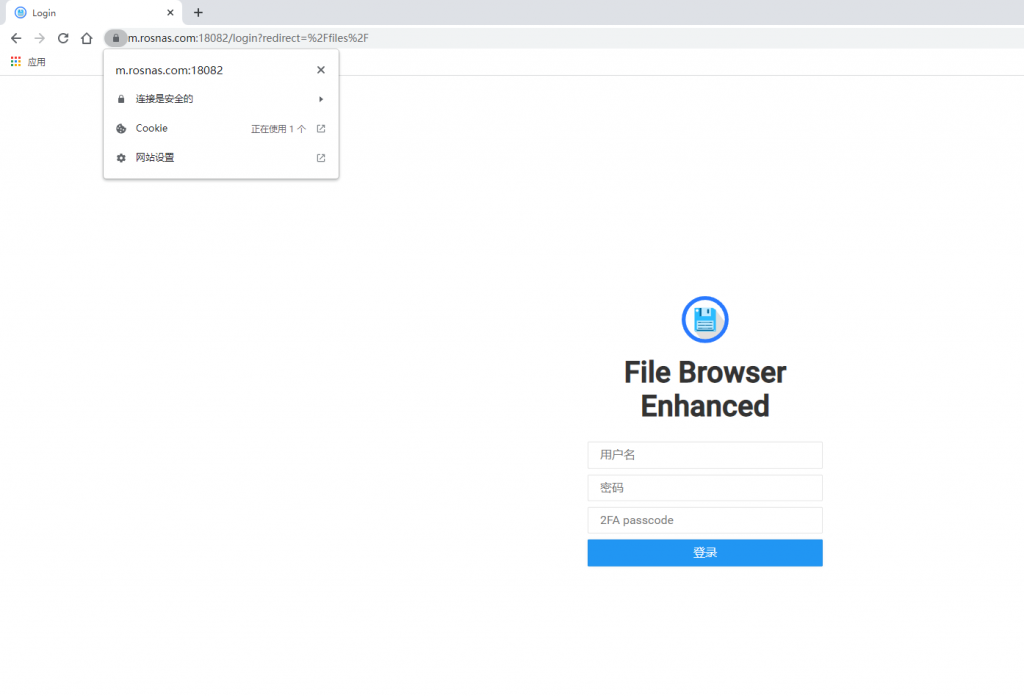Click the File Browser Enhanced heading
This screenshot has width=1024, height=696.
pos(705,389)
